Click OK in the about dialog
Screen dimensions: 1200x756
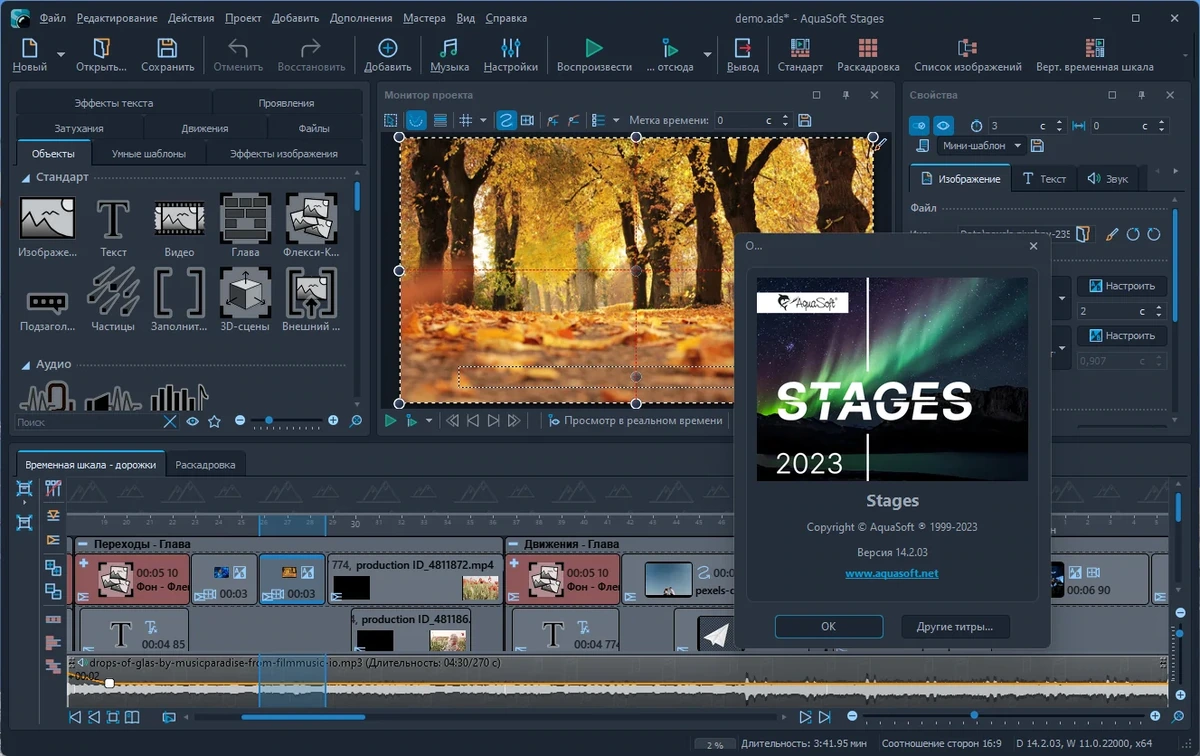828,627
